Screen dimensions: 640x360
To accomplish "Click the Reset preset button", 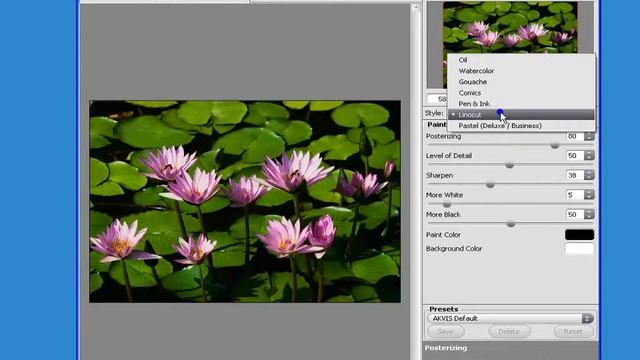I will click(x=573, y=331).
